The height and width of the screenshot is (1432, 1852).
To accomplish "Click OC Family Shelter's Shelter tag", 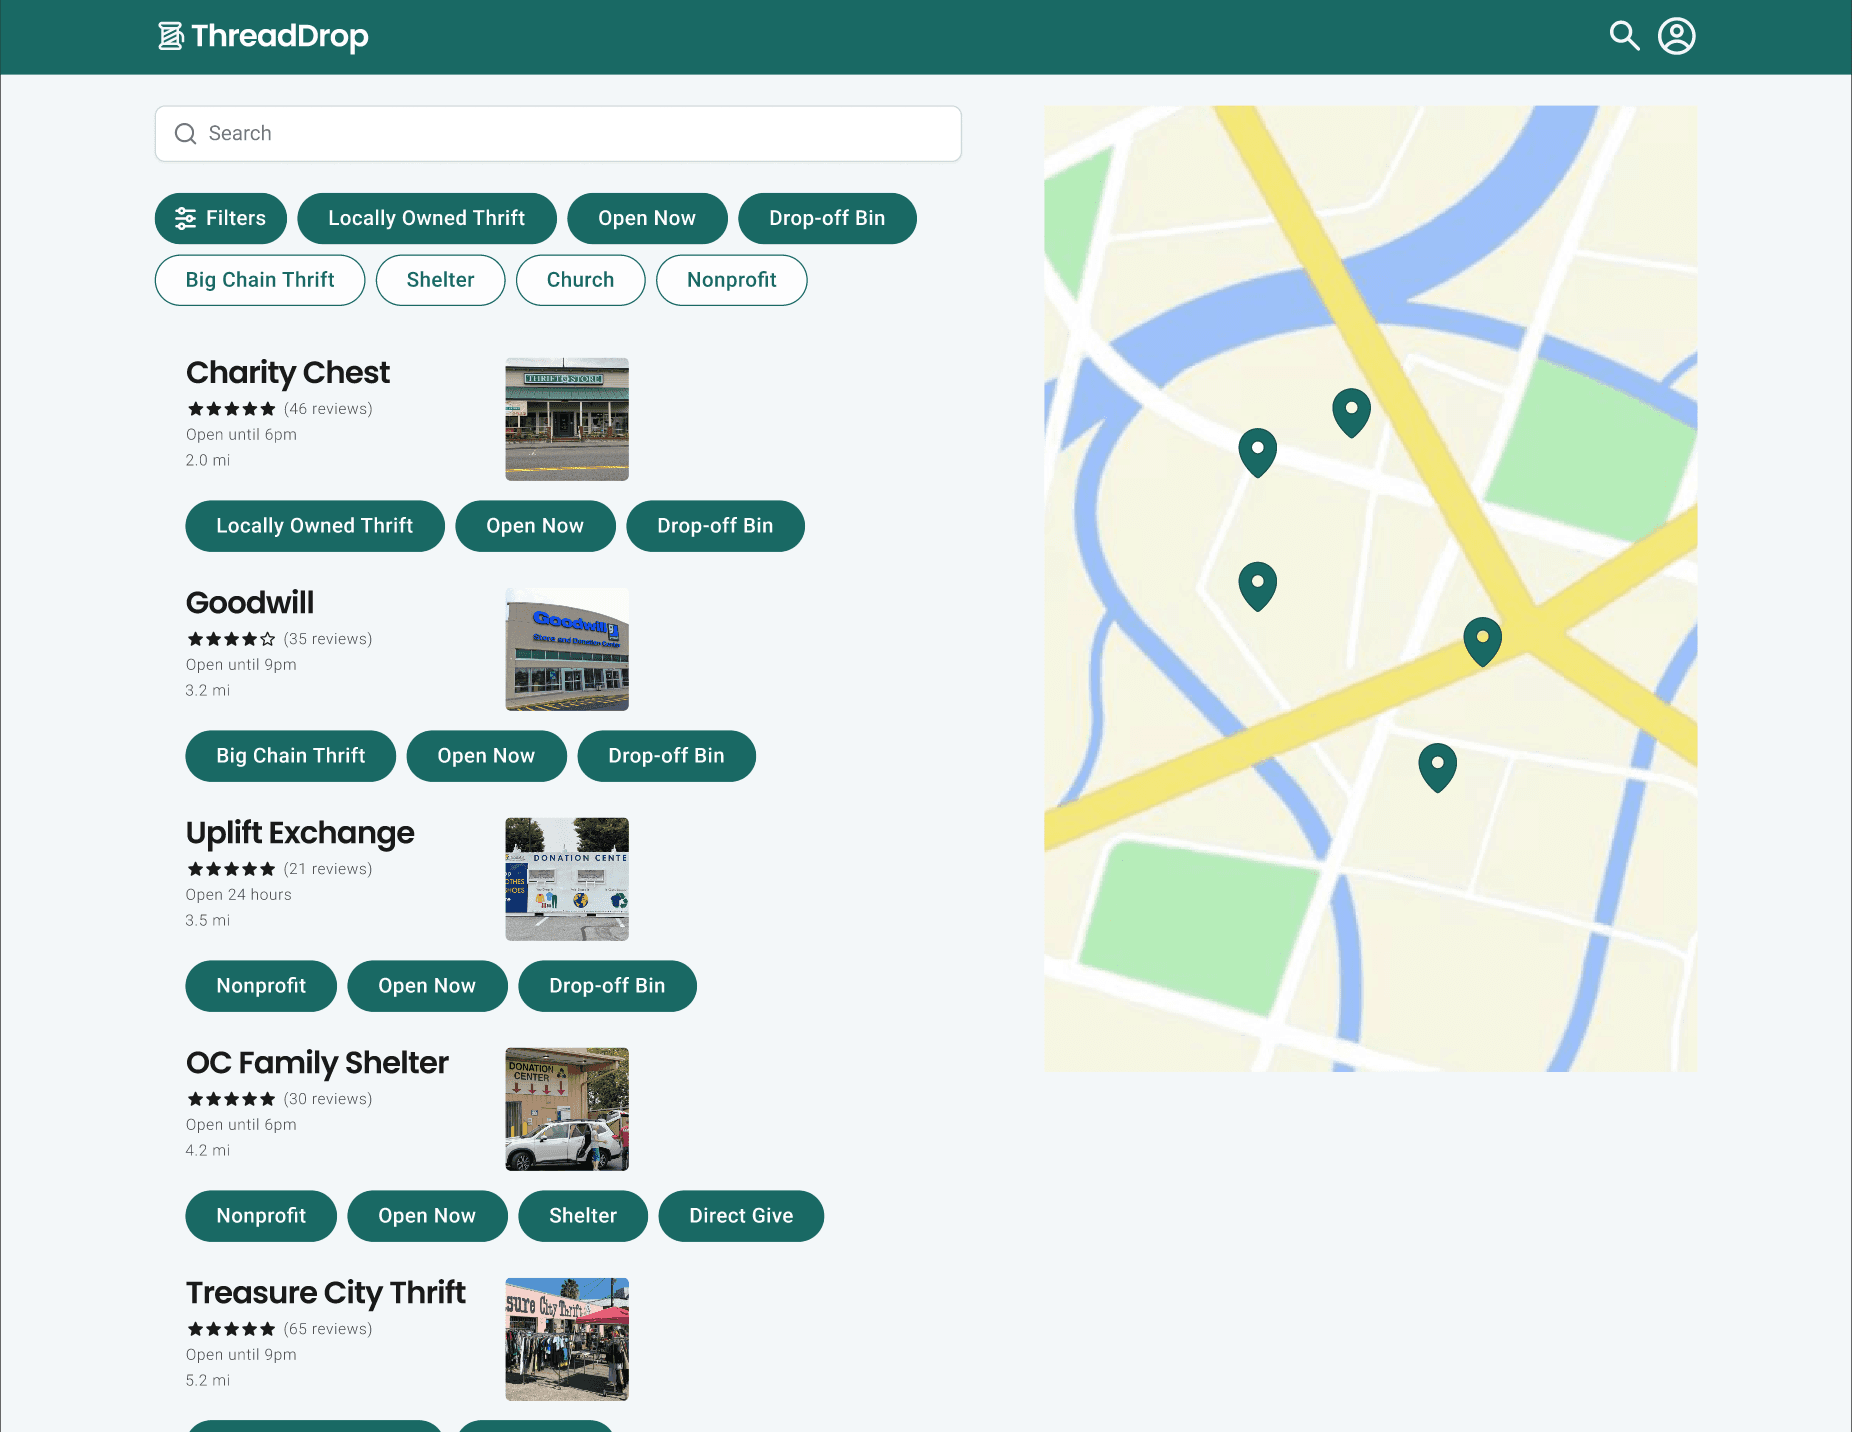I will coord(583,1216).
